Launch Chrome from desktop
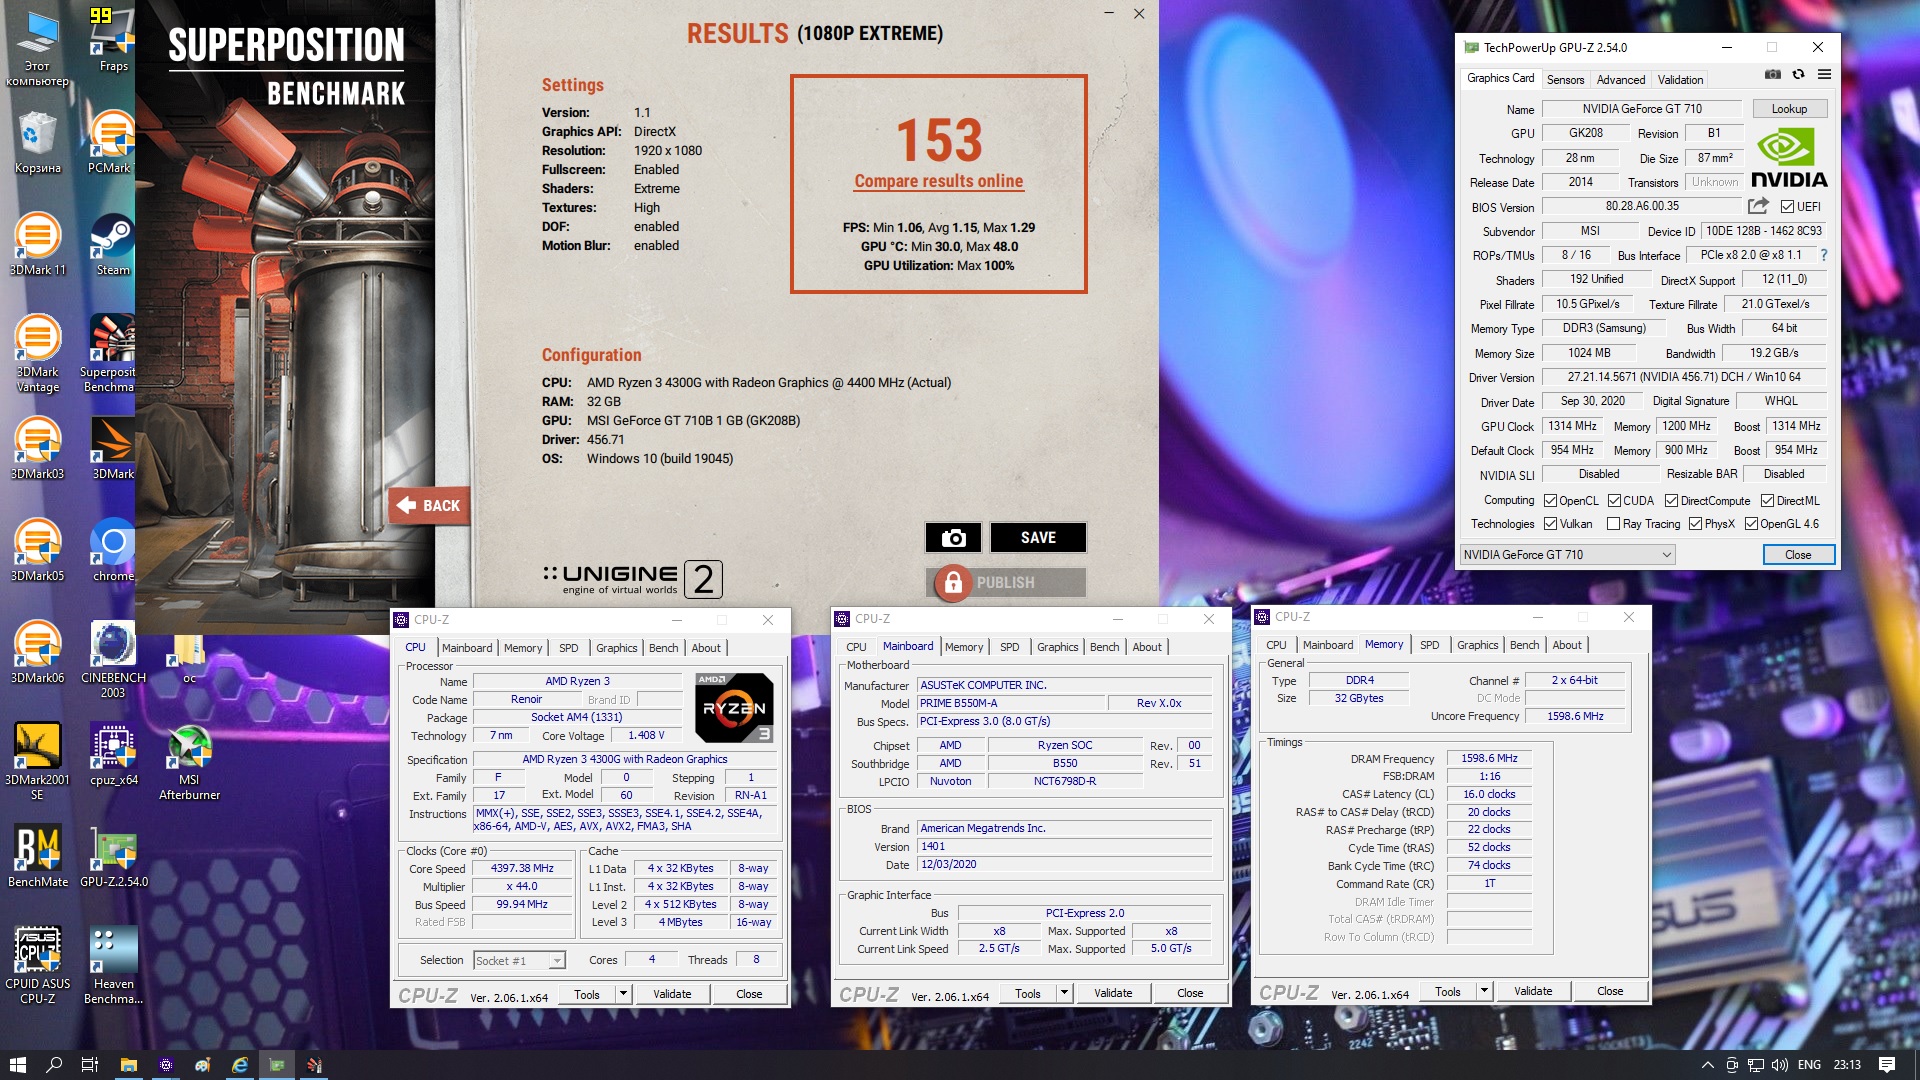Screen dimensions: 1920x1080 tap(113, 550)
